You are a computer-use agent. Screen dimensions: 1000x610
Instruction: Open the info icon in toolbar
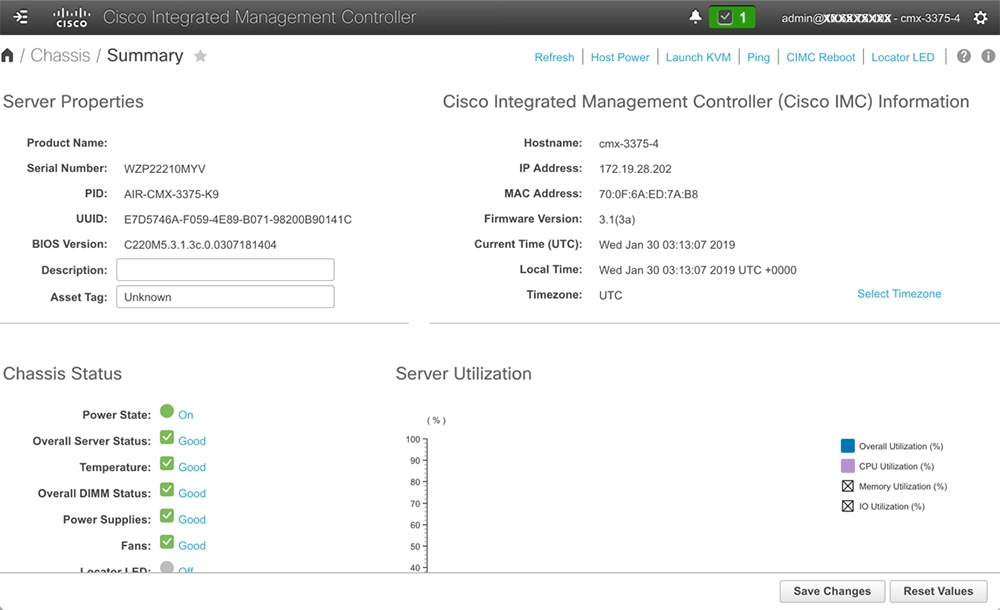point(988,56)
